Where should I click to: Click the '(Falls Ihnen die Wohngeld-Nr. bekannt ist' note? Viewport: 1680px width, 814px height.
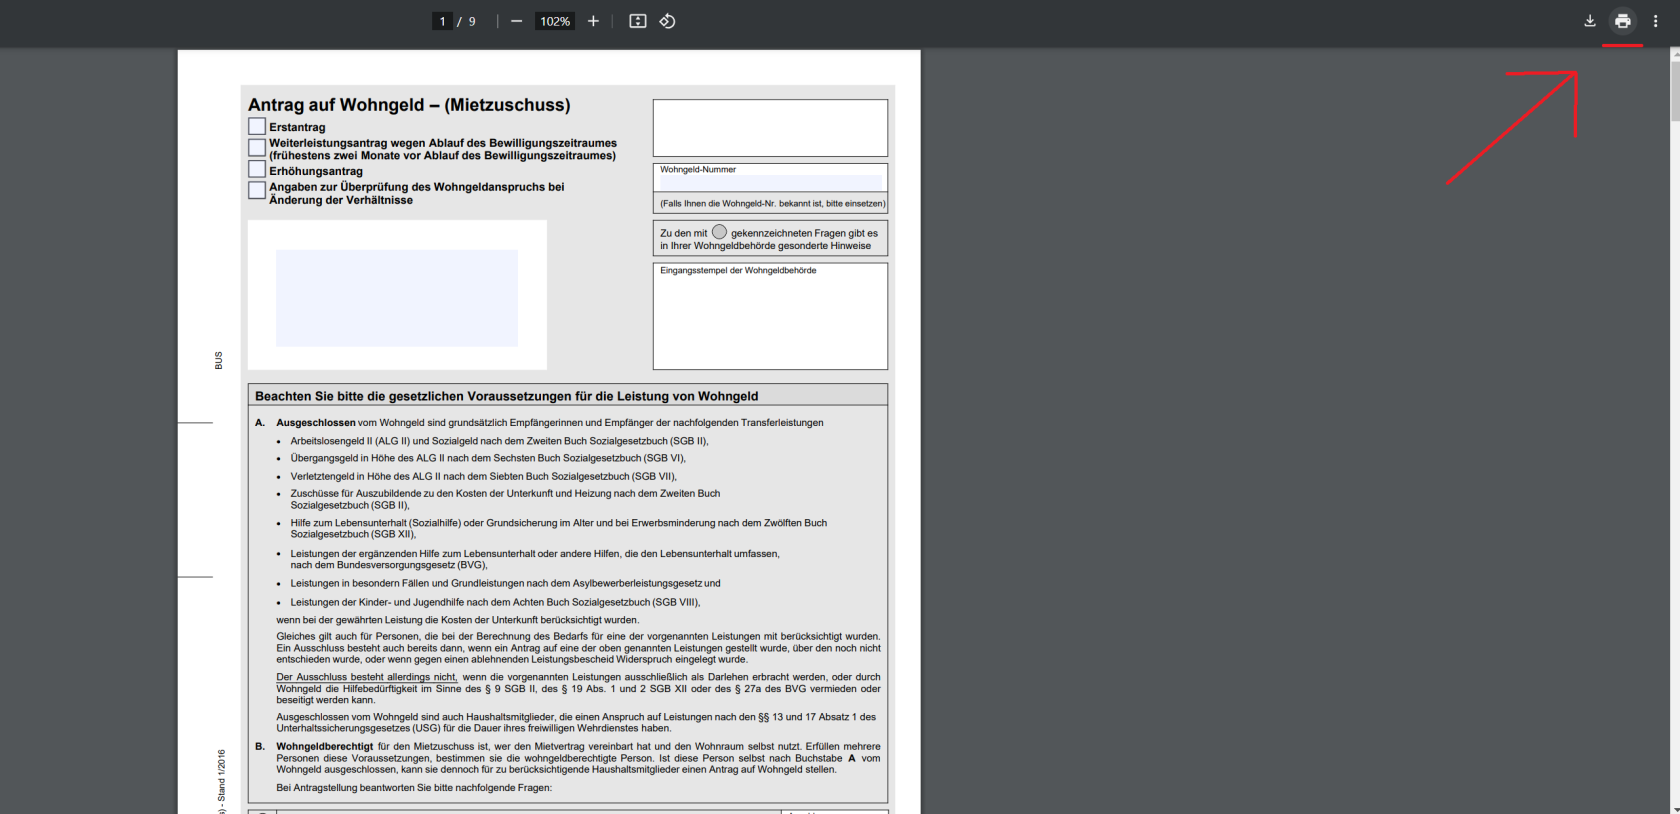(772, 204)
